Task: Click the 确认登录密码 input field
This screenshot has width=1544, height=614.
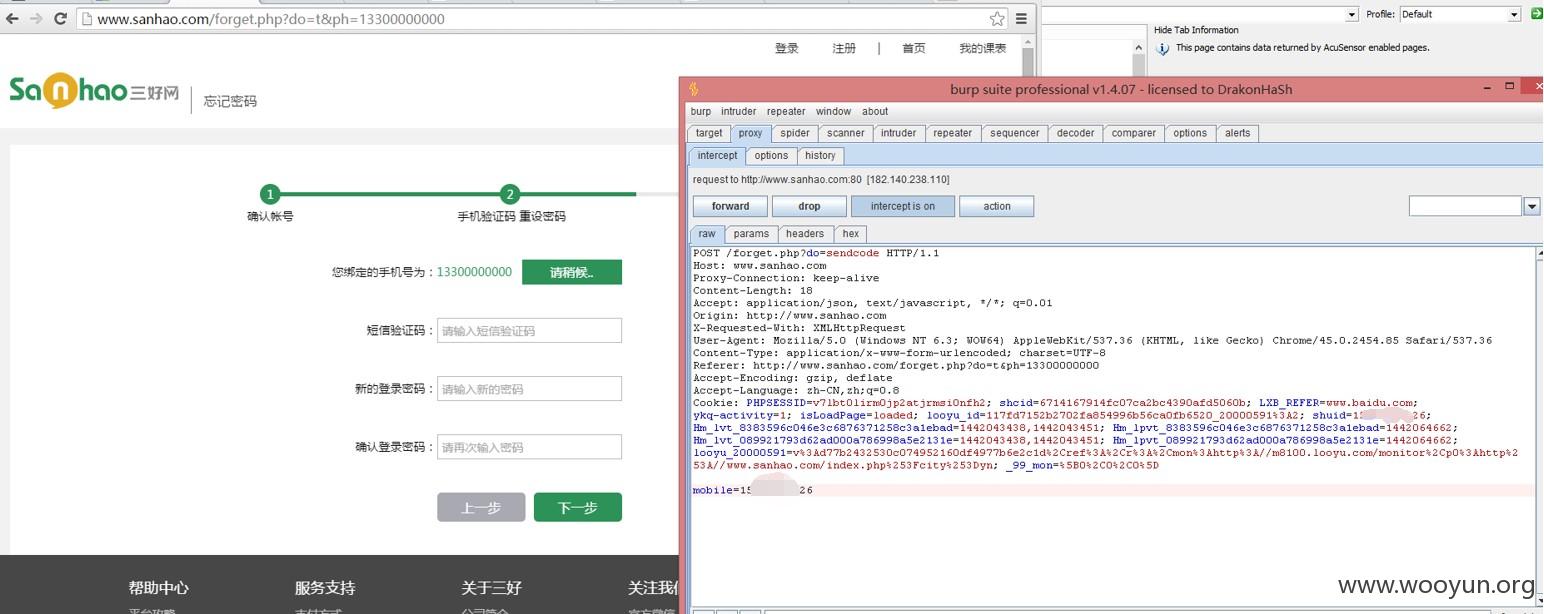Action: [x=529, y=447]
